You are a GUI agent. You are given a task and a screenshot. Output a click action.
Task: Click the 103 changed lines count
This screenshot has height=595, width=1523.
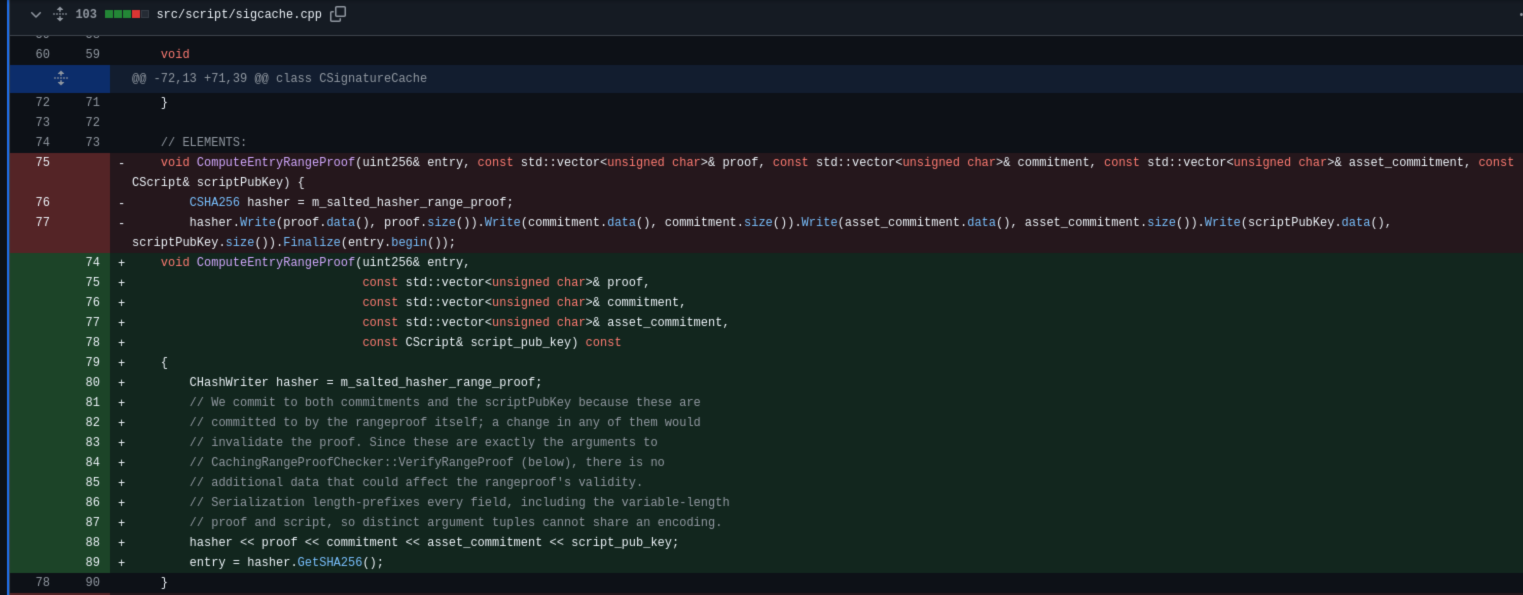click(86, 15)
